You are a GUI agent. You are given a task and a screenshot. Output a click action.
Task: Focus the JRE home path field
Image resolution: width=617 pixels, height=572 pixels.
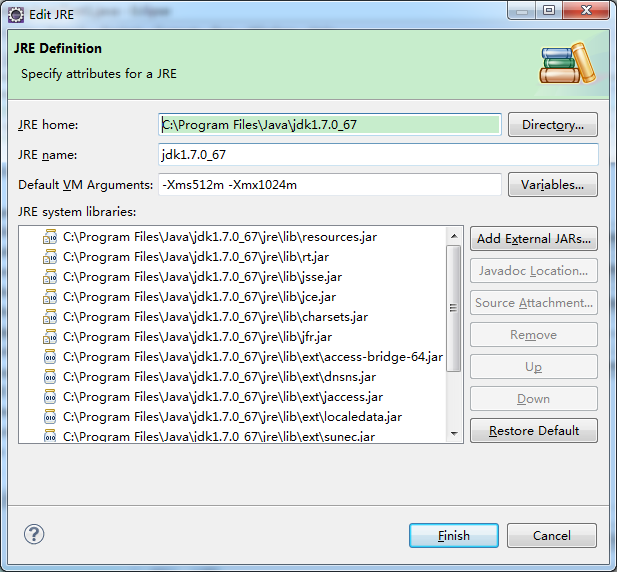tap(330, 125)
